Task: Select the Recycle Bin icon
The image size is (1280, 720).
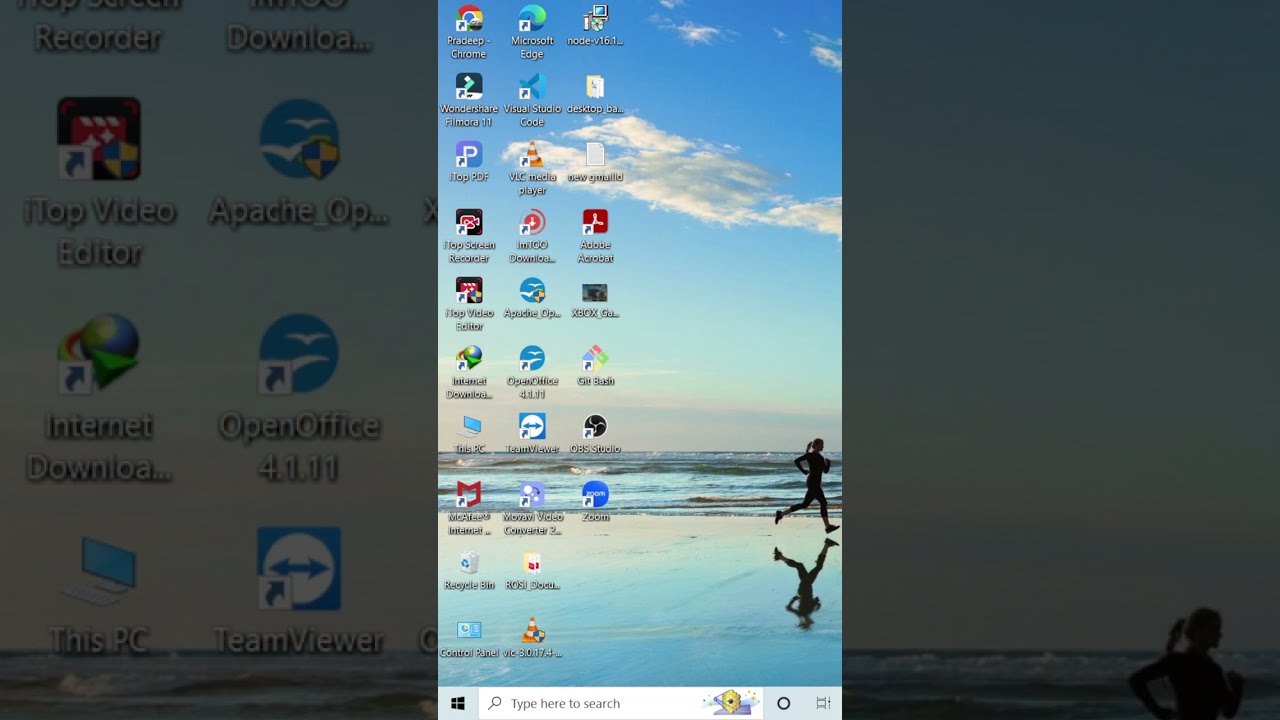Action: 468,569
